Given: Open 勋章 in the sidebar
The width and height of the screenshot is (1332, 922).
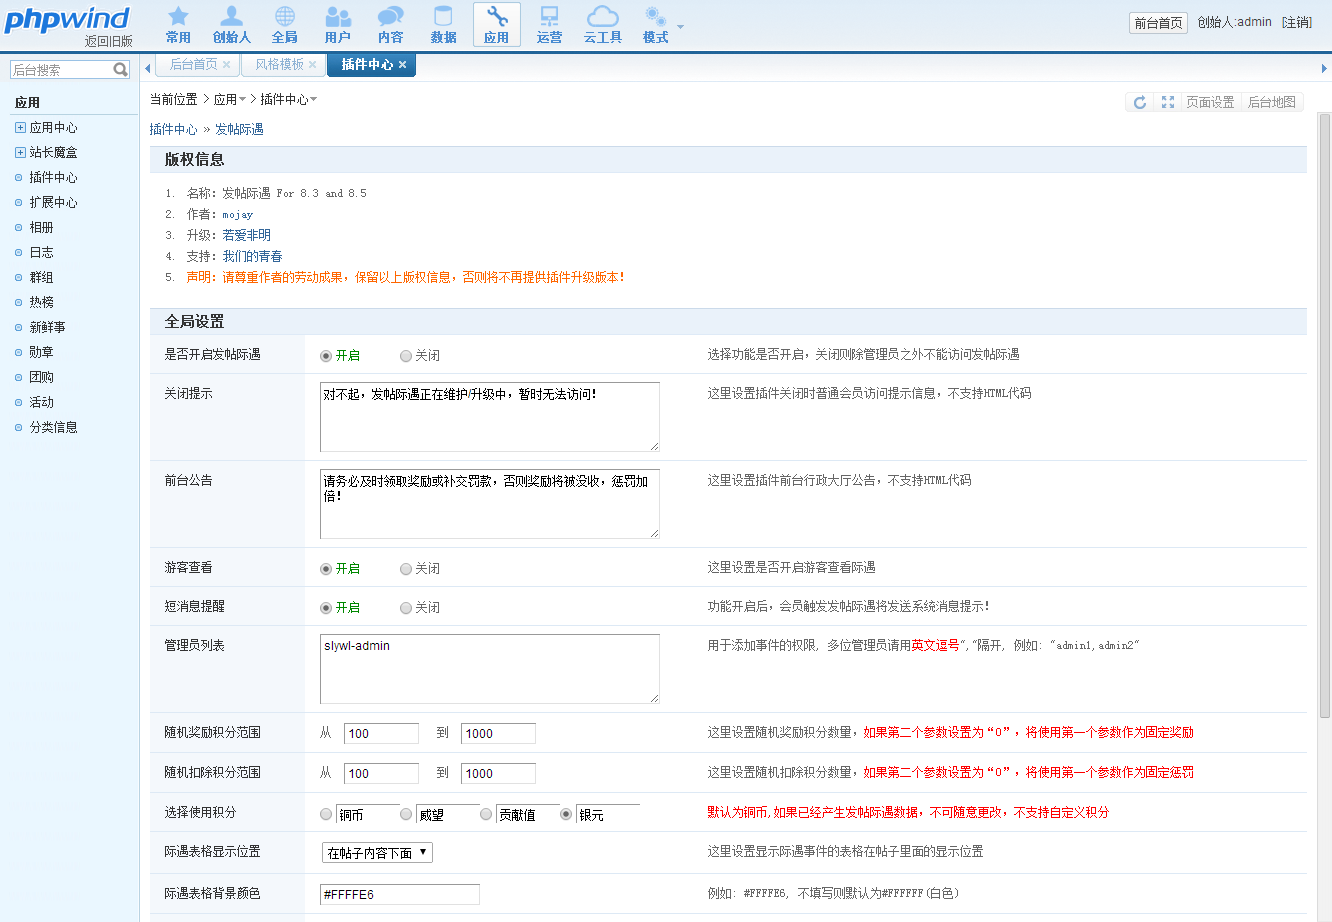Looking at the screenshot, I should tap(41, 353).
